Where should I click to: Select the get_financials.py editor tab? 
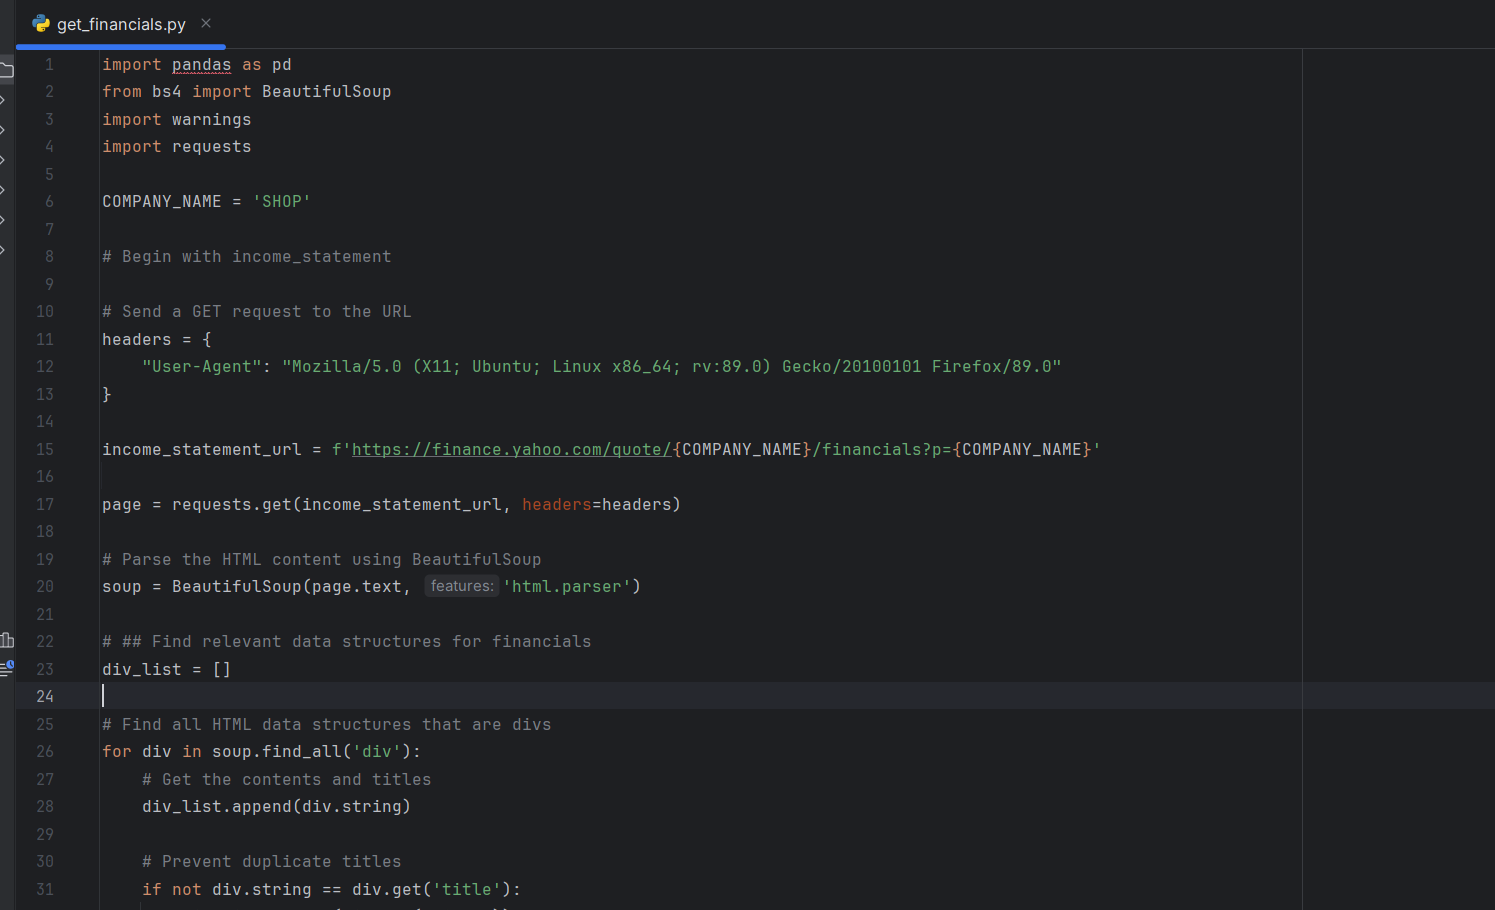pyautogui.click(x=121, y=24)
